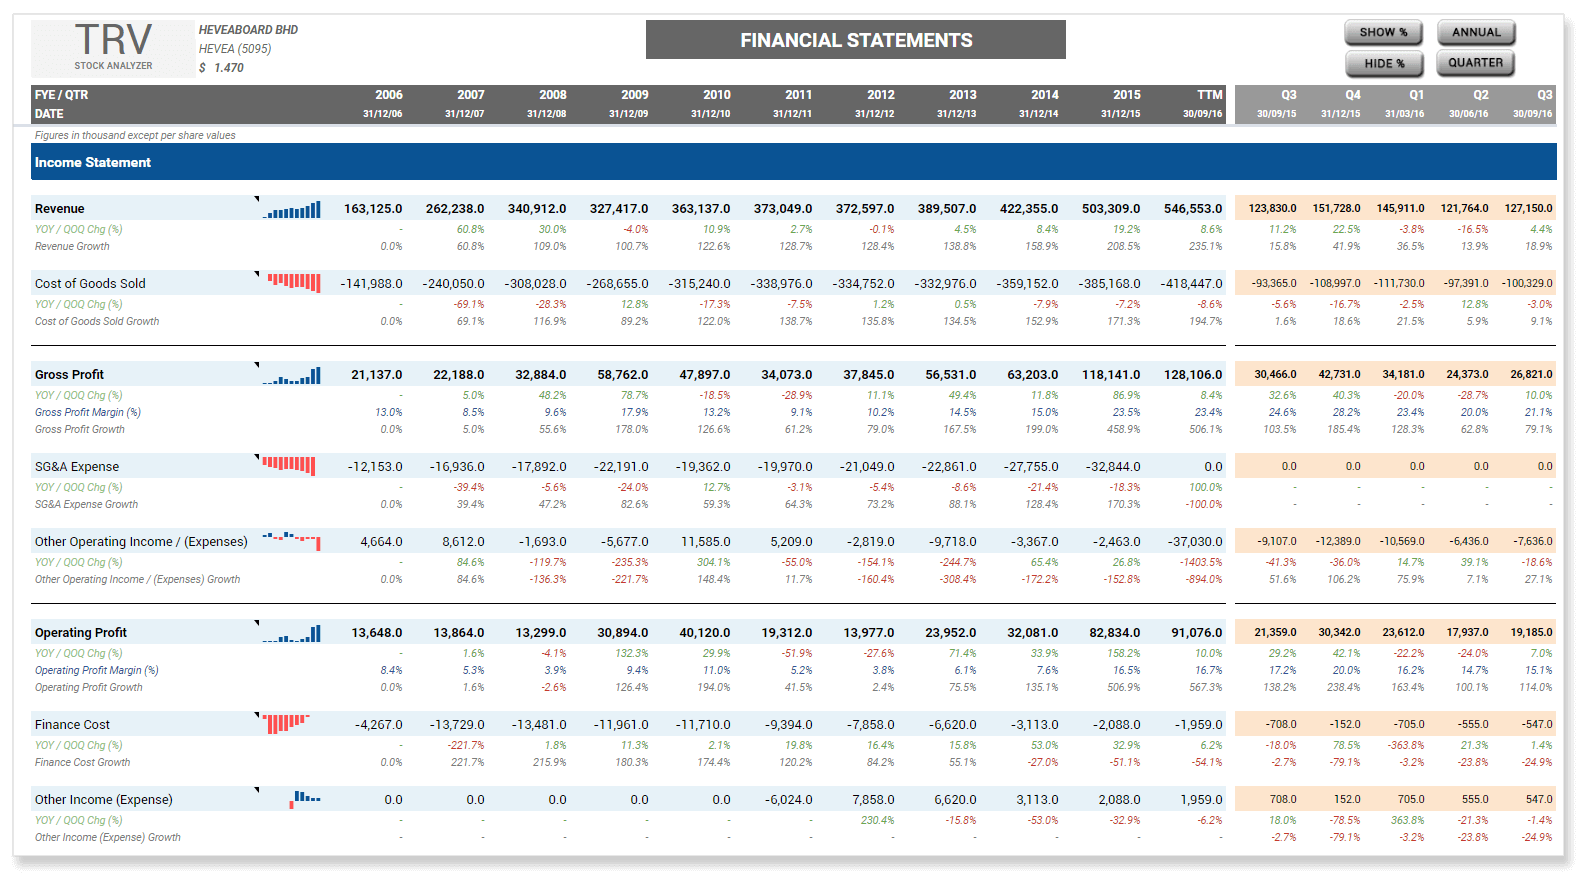Click the Q1 31/03/16 quarter header
1591x888 pixels.
click(1405, 104)
